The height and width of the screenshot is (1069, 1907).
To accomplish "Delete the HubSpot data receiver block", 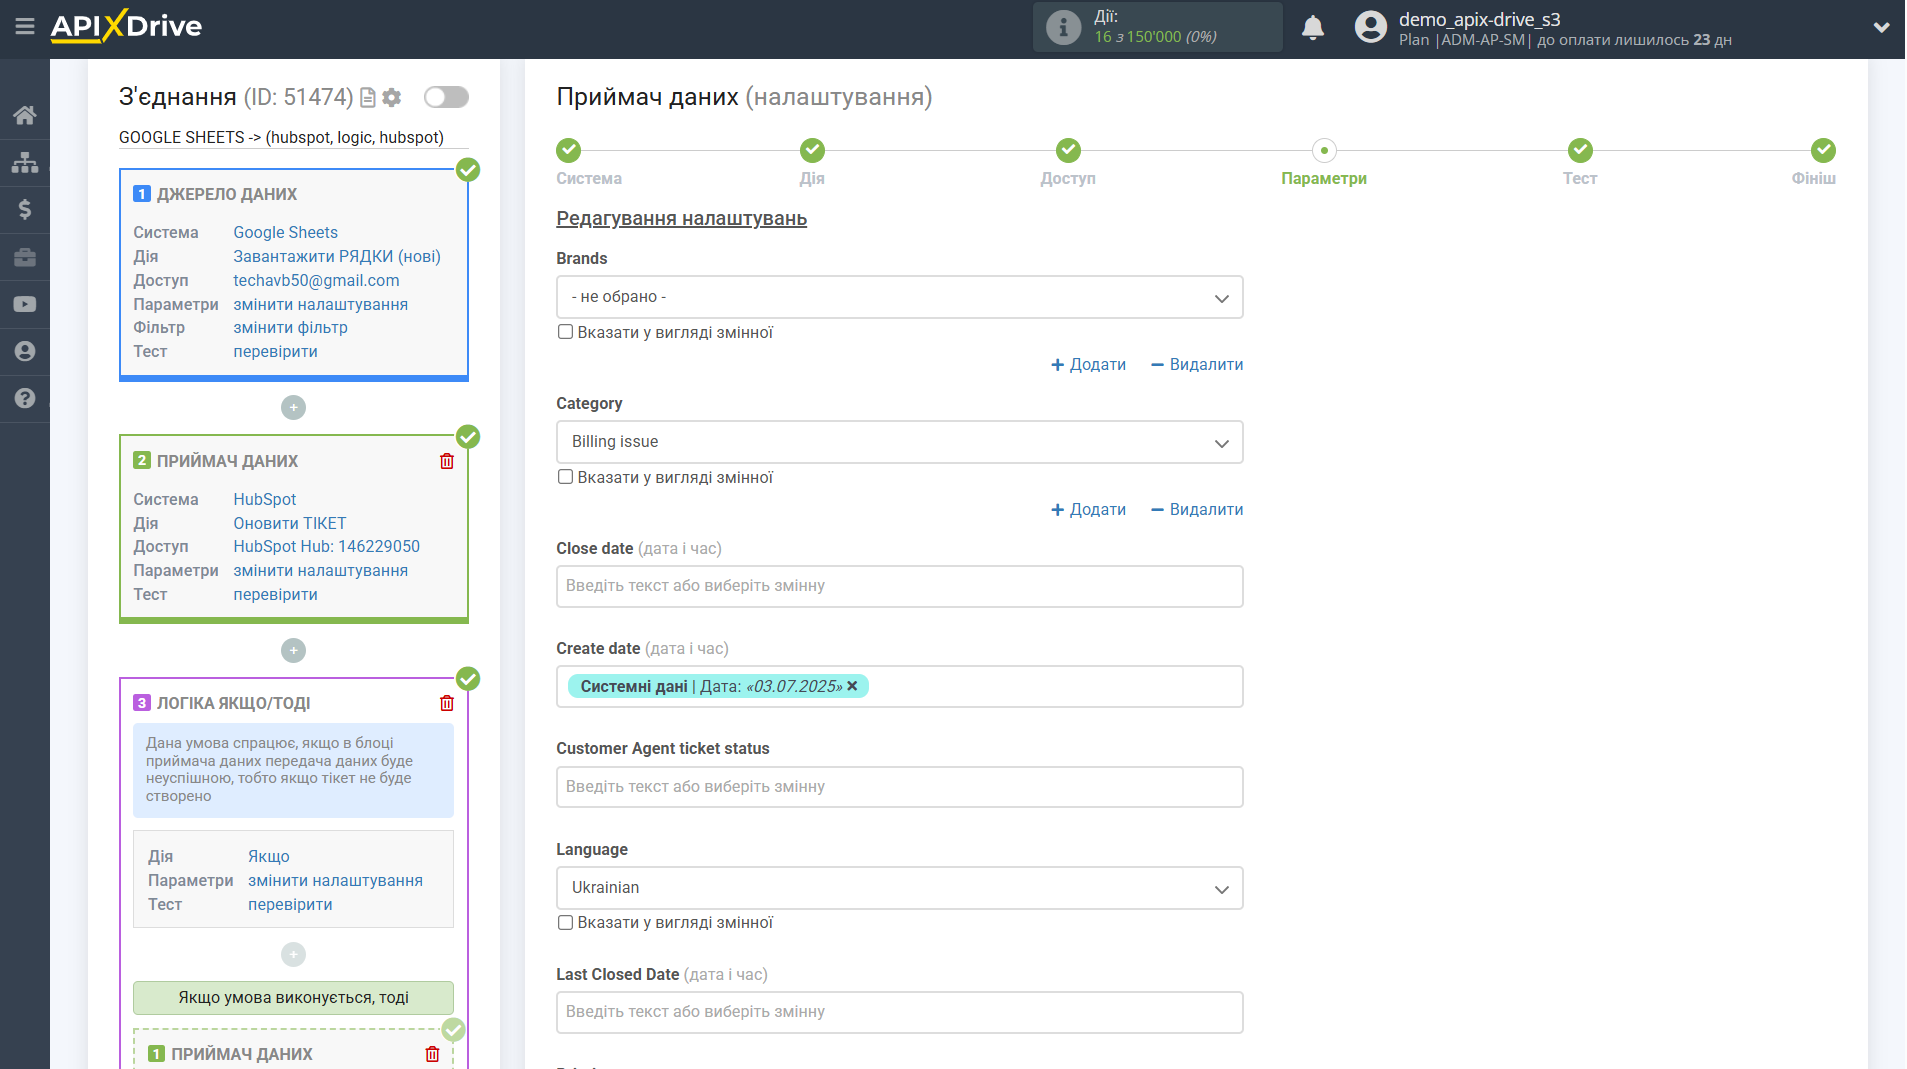I will pos(447,461).
